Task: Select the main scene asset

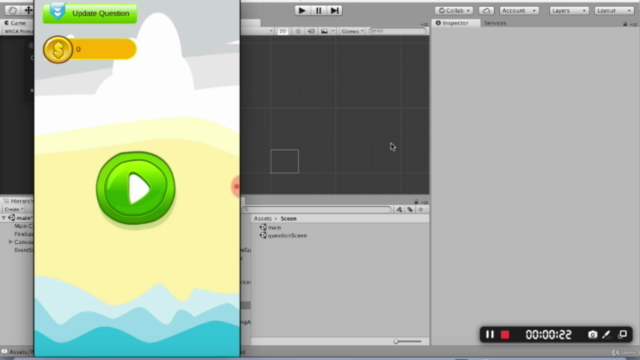Action: point(271,227)
